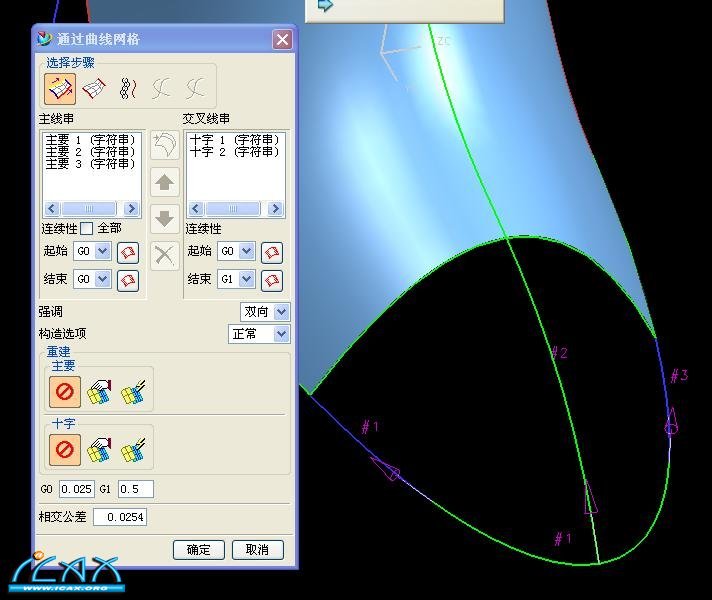Image resolution: width=712 pixels, height=600 pixels.
Task: Enable the 全部 continuity checkbox
Action: (87, 229)
